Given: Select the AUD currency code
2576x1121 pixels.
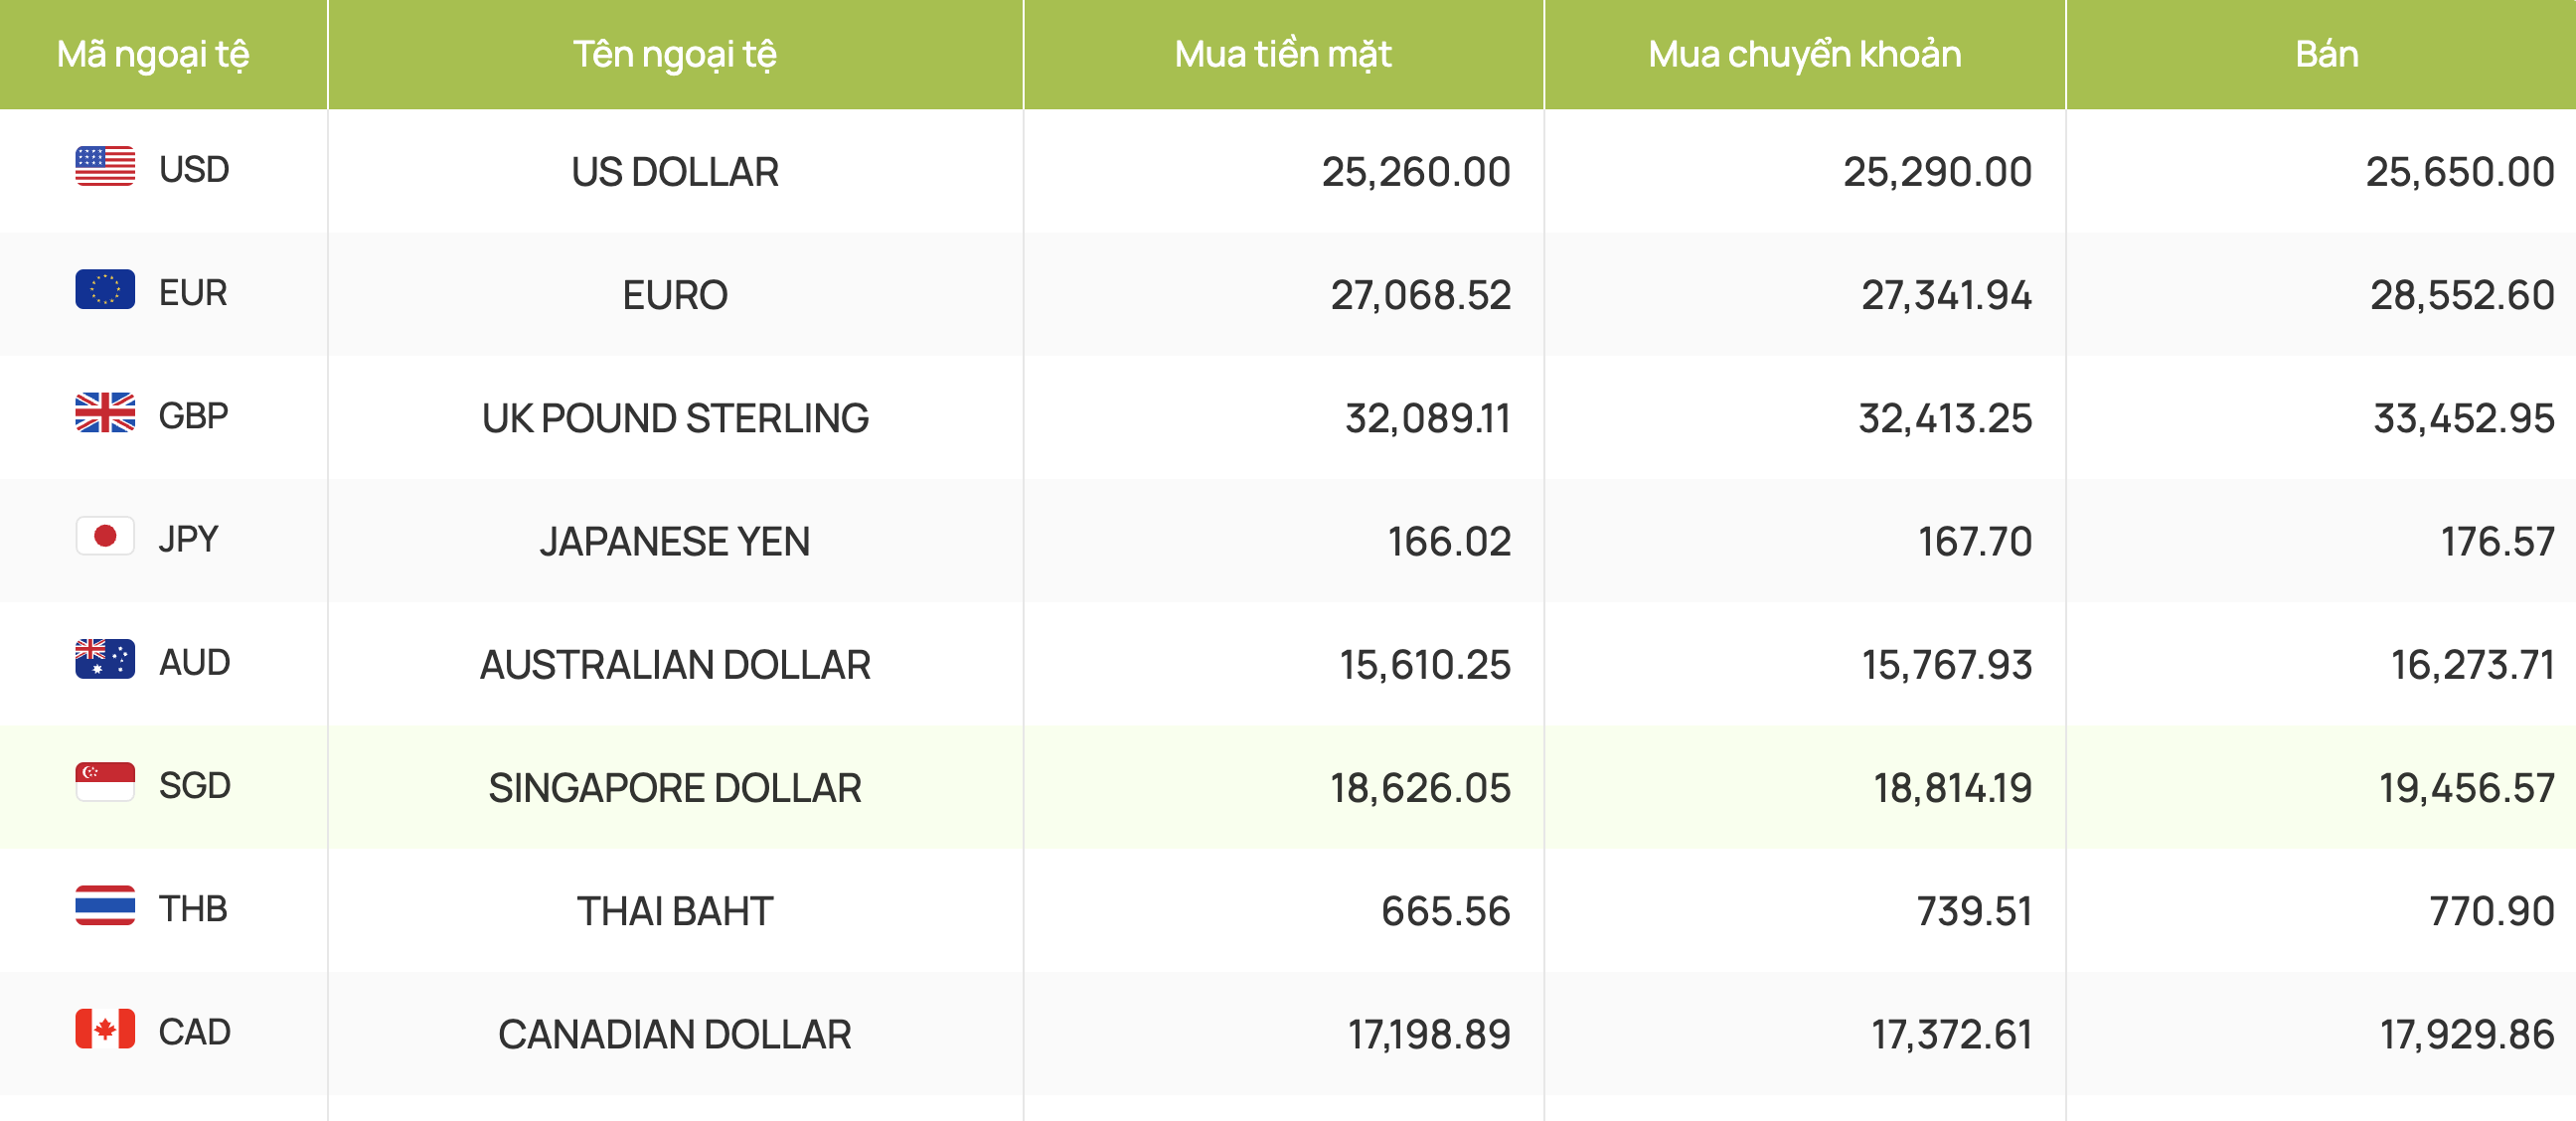Looking at the screenshot, I should click(195, 662).
